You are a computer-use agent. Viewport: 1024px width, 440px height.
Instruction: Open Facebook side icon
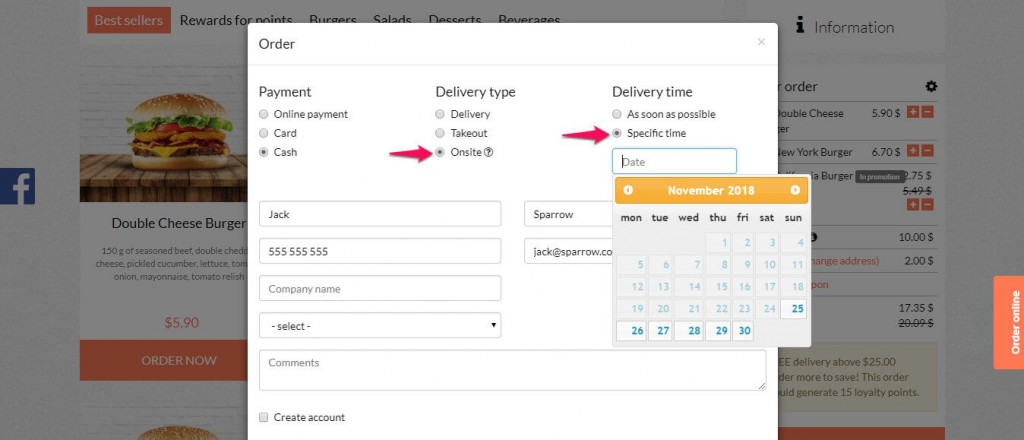tap(18, 186)
